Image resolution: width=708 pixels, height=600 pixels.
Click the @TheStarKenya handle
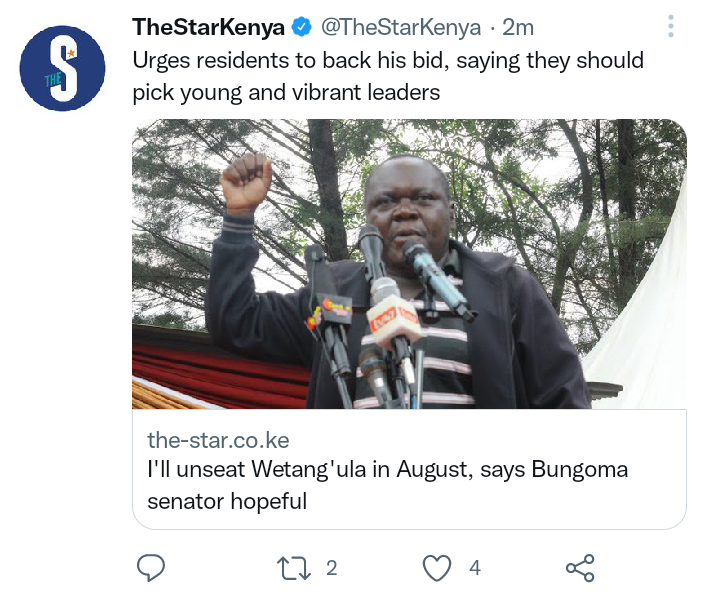tap(401, 28)
